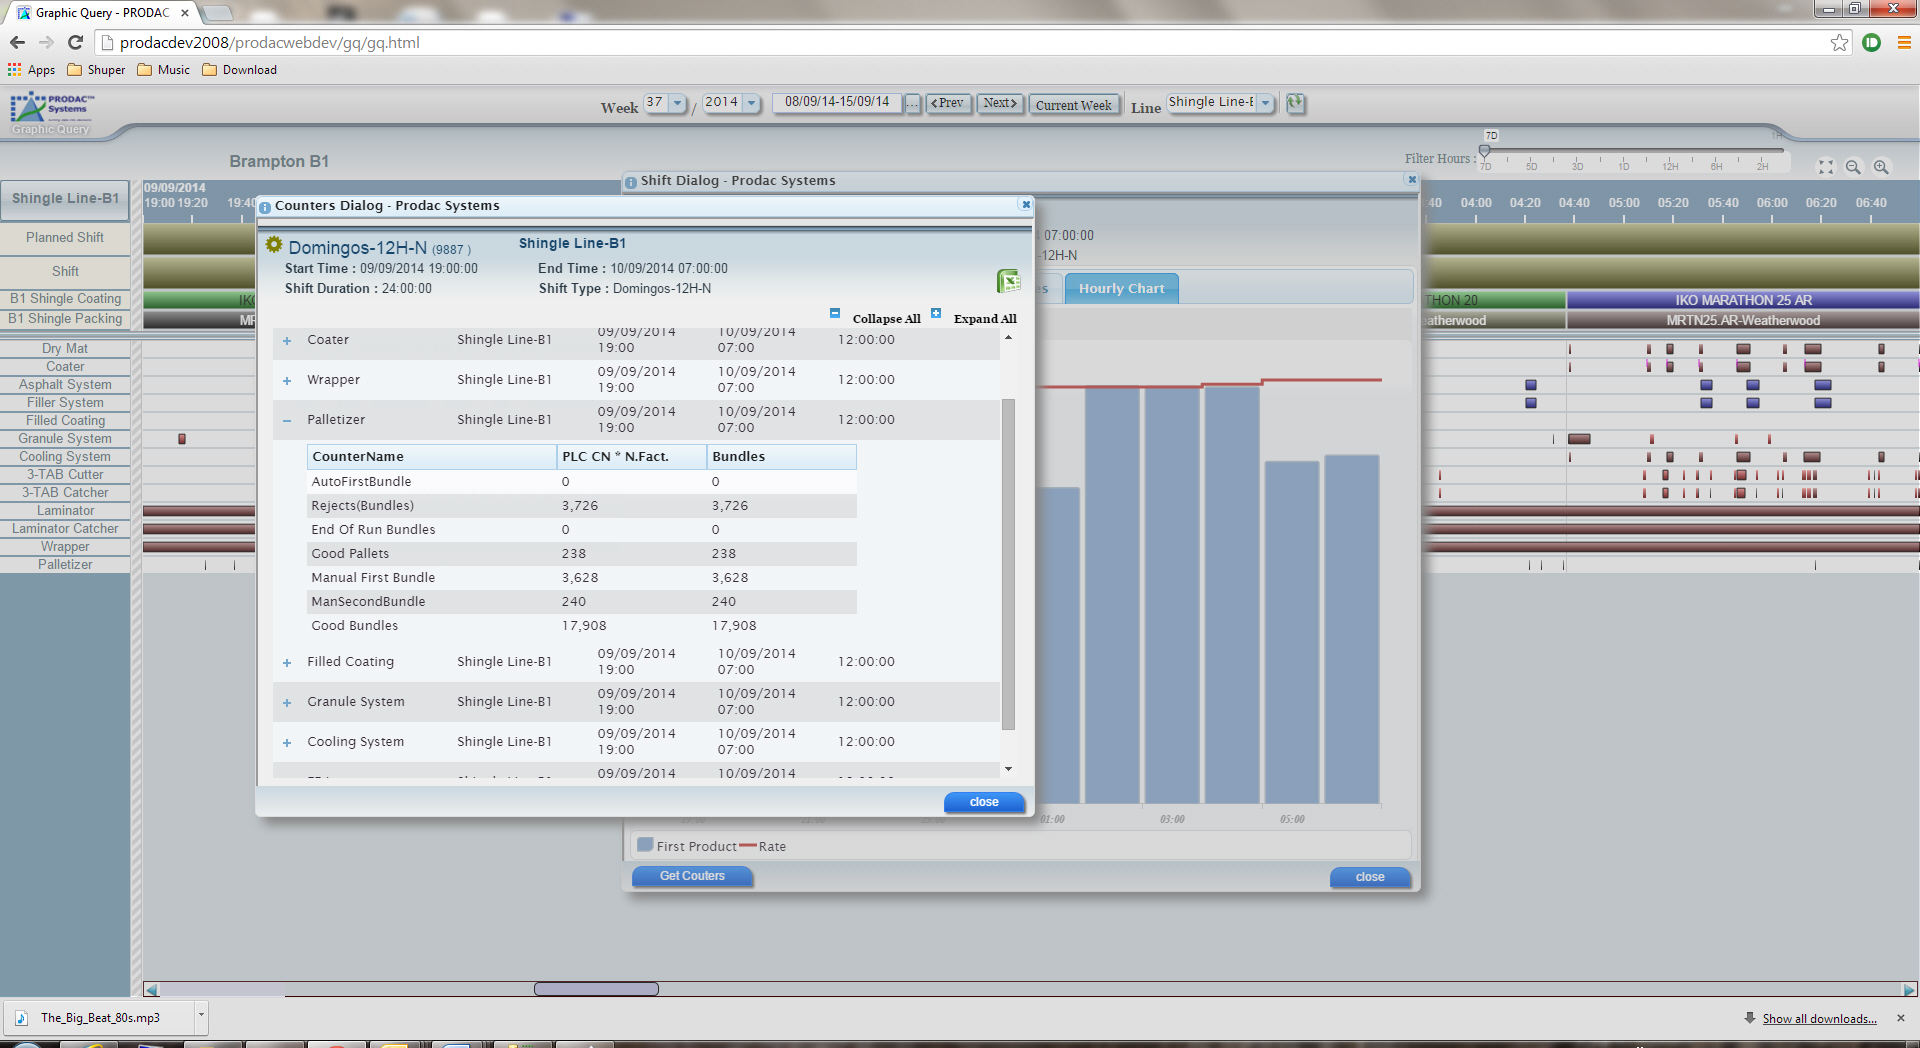Select Shingle Line-B1 in left panel
Viewport: 1920px width, 1048px height.
pos(65,199)
